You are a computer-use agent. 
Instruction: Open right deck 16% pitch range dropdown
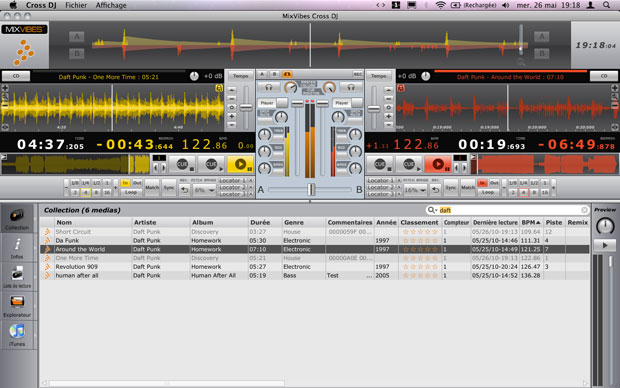click(x=415, y=190)
